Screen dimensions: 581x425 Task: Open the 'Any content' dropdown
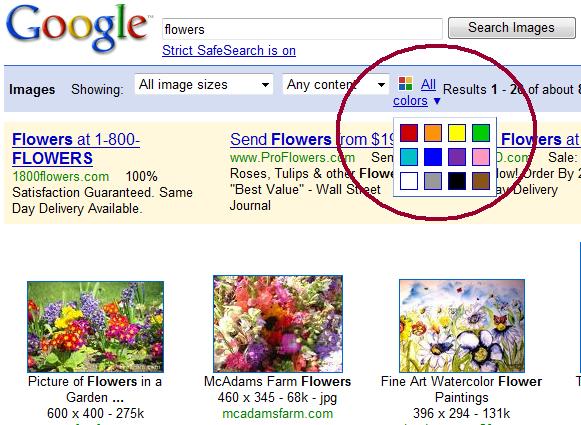pos(336,84)
